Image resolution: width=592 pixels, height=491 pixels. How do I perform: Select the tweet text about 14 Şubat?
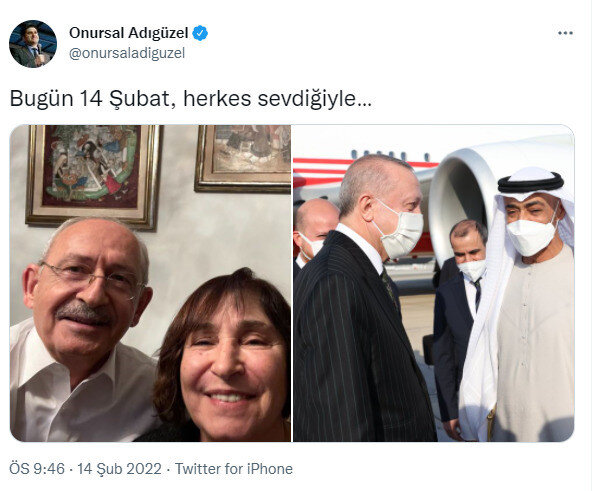(x=191, y=99)
